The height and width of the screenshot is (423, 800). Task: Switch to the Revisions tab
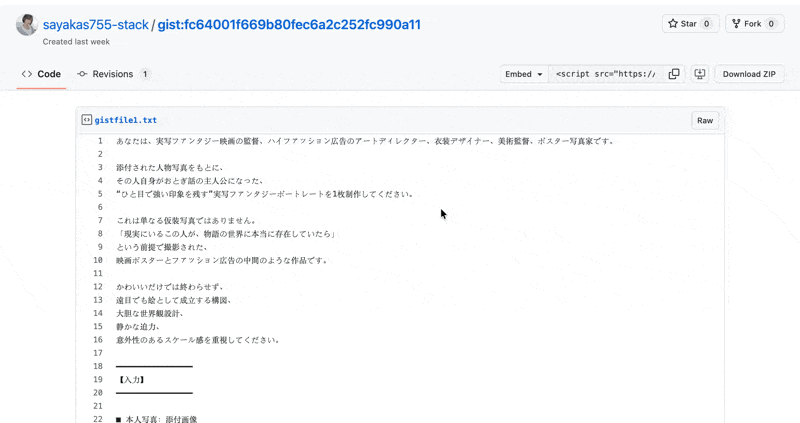click(x=114, y=74)
